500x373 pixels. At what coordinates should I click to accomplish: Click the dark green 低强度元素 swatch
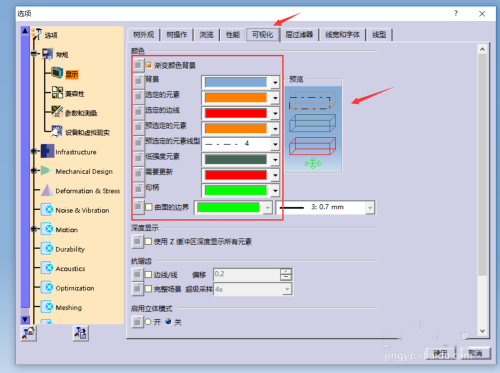coord(236,160)
